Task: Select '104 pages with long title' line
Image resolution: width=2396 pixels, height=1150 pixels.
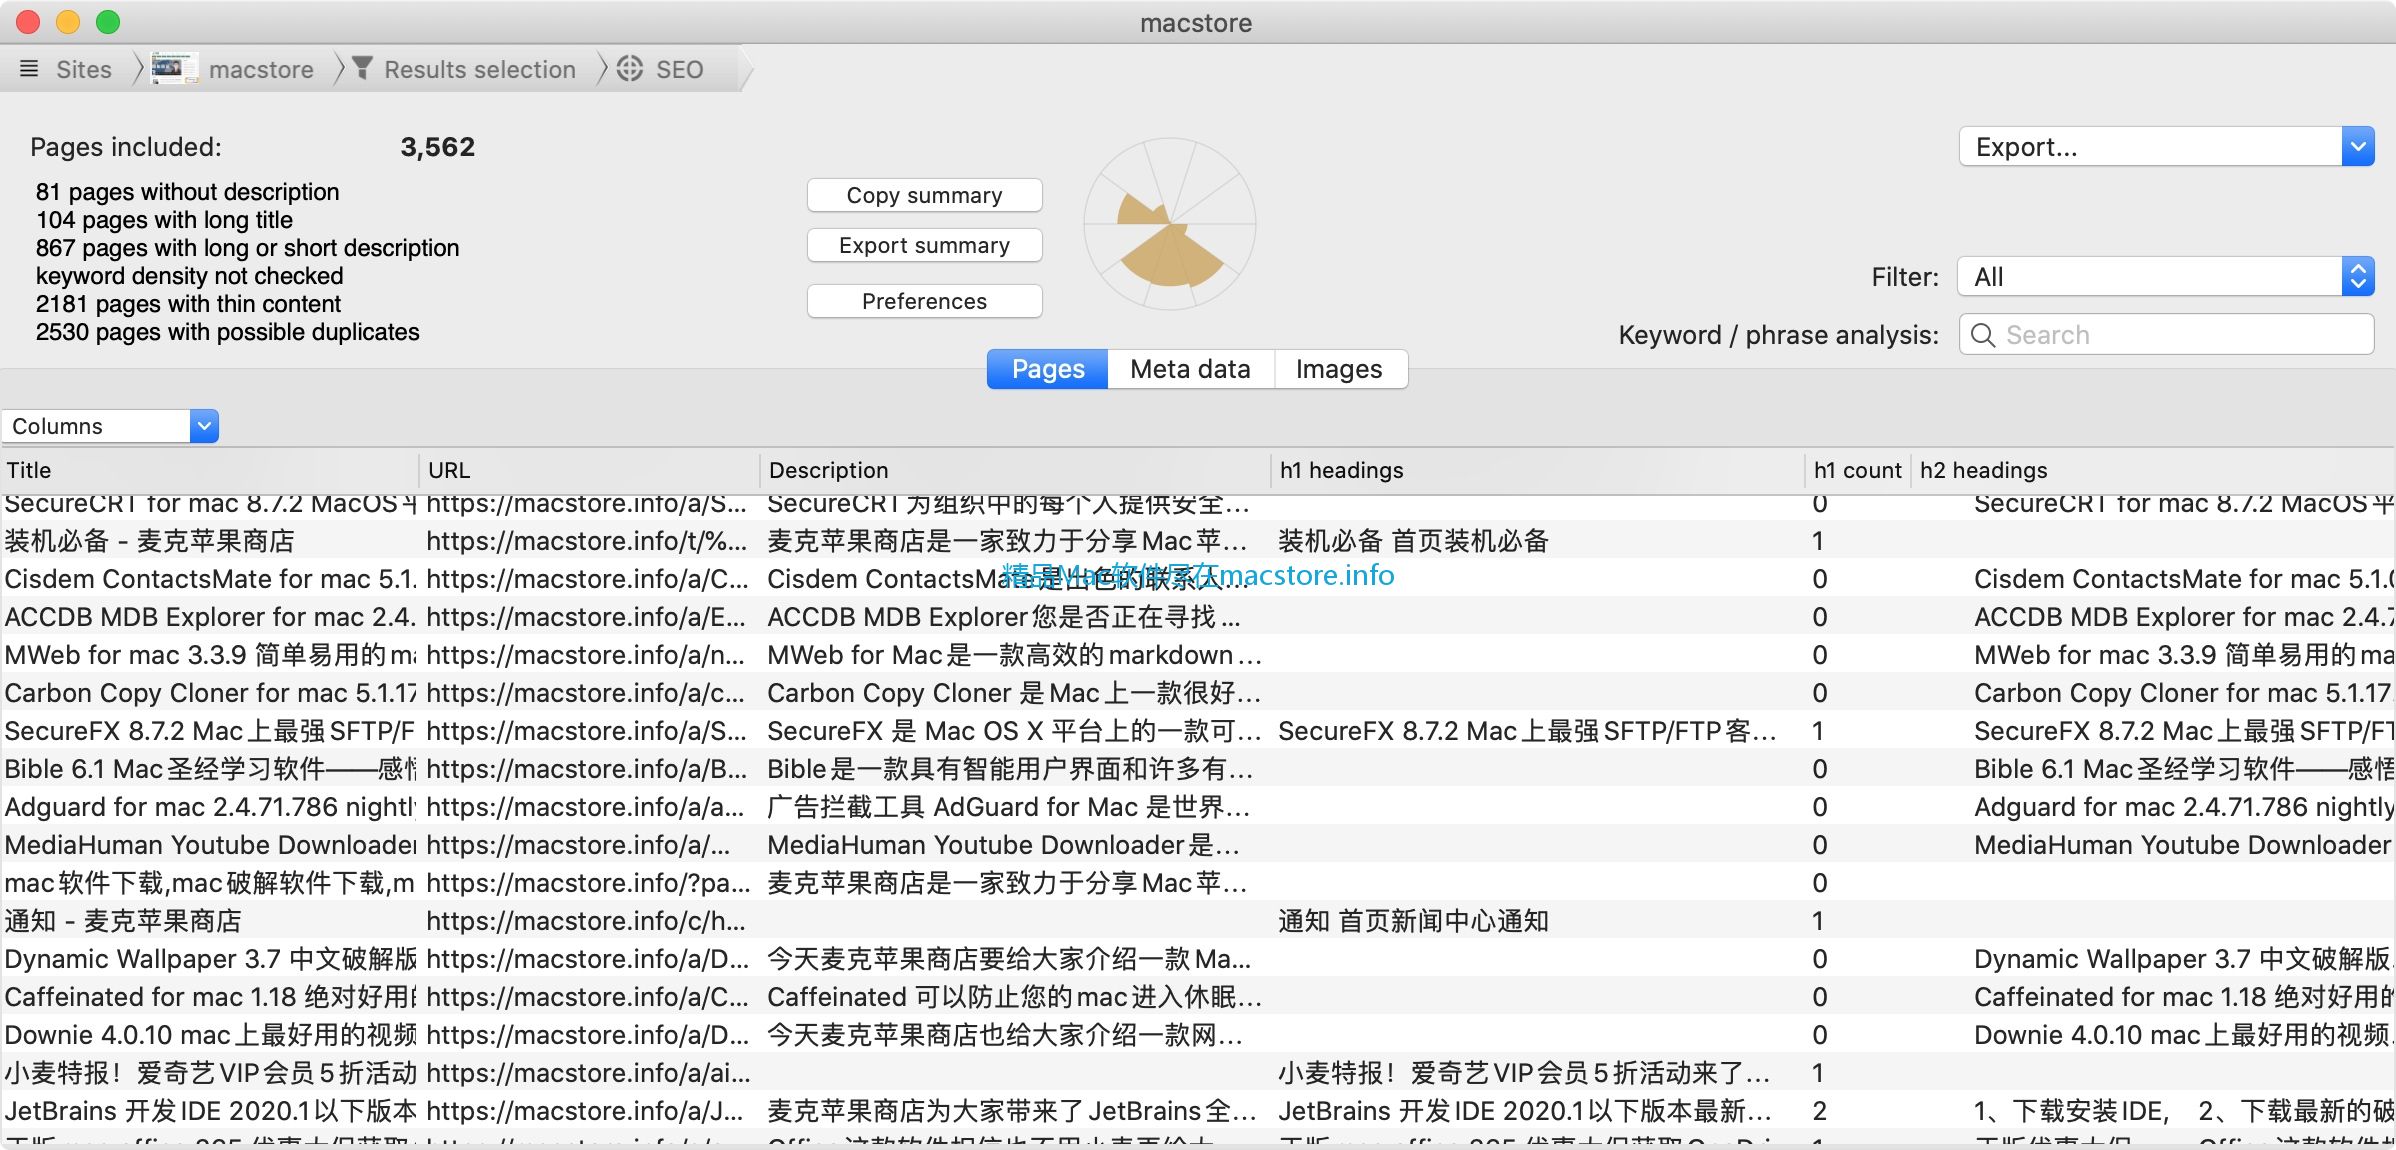Action: (164, 220)
